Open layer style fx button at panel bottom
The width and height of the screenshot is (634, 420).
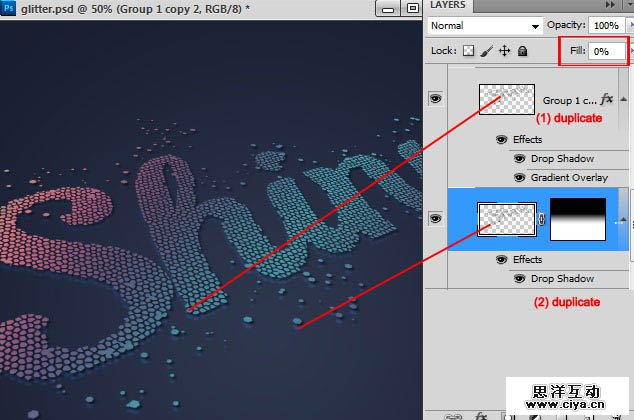click(481, 416)
